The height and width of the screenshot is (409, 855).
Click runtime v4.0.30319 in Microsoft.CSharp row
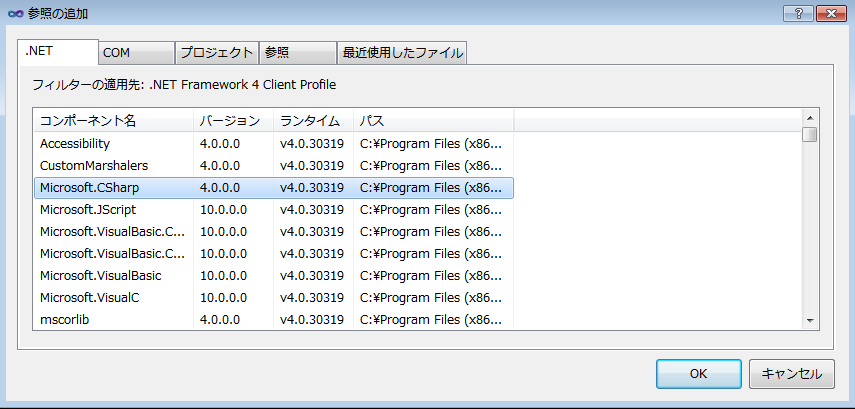click(312, 188)
